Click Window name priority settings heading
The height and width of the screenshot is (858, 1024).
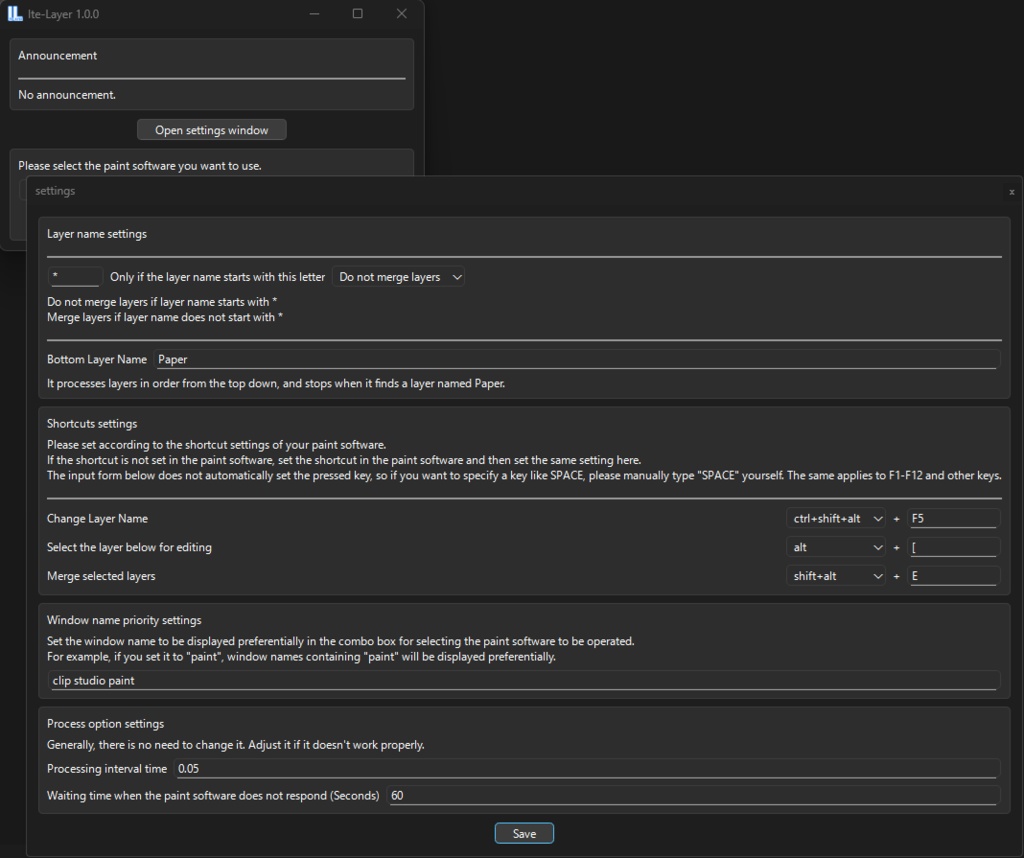pos(124,620)
